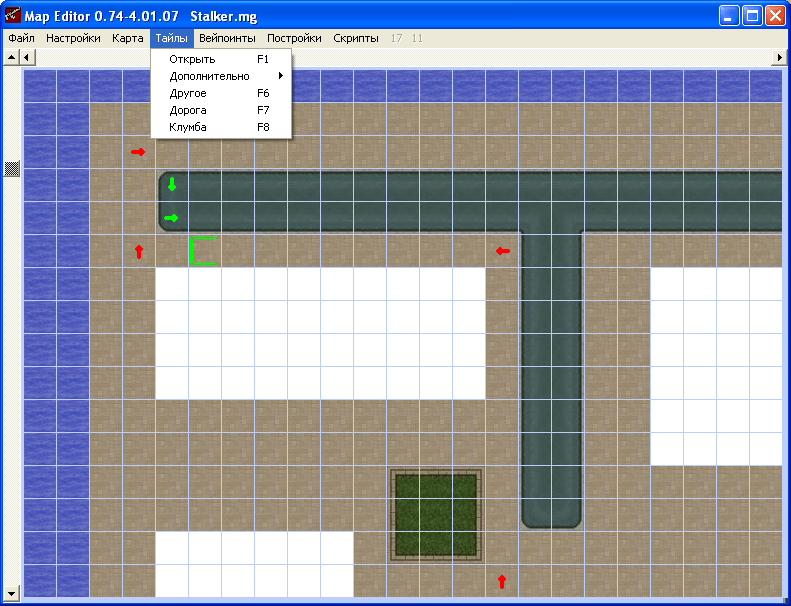Image resolution: width=791 pixels, height=606 pixels.
Task: Click the red up arrow beside green square
Action: click(139, 251)
